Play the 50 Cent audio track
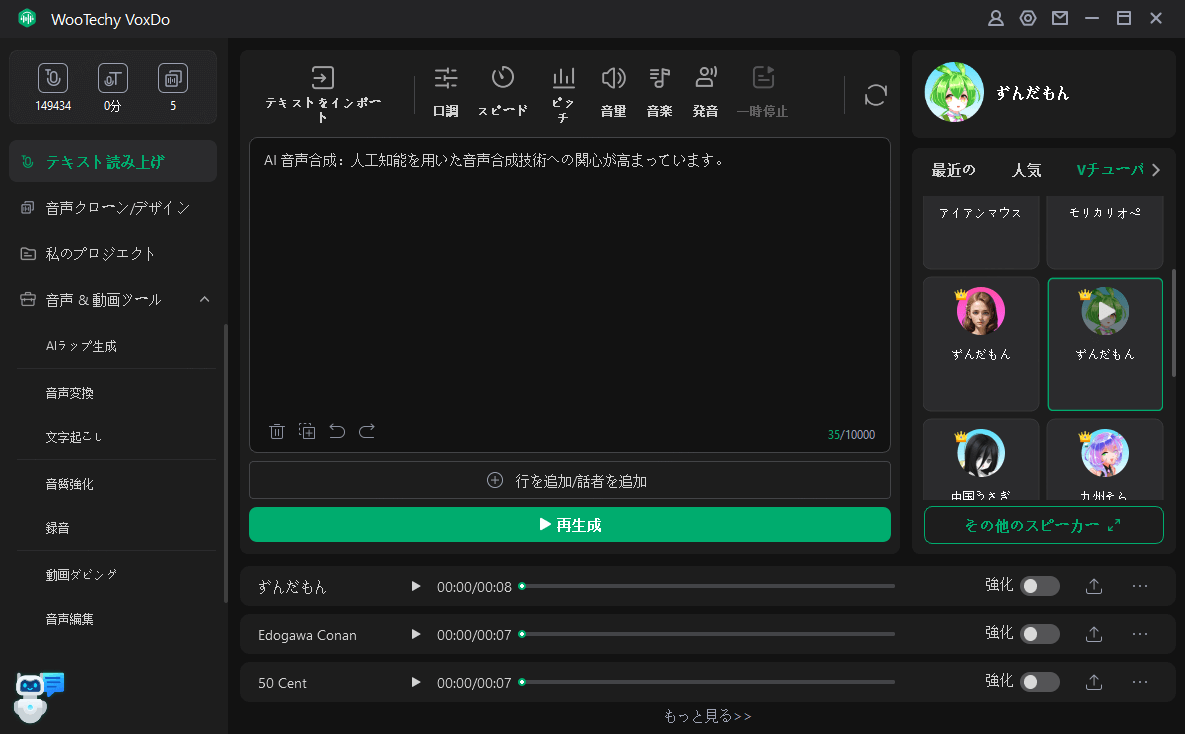 coord(416,682)
